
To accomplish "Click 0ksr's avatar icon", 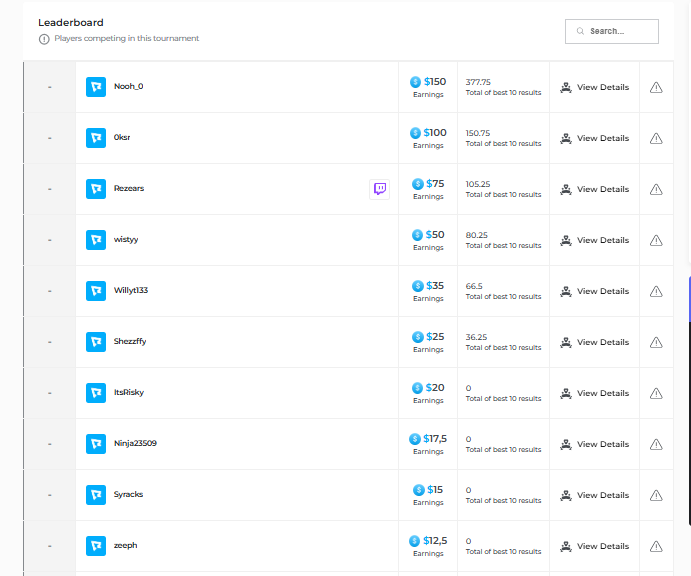I will 96,138.
